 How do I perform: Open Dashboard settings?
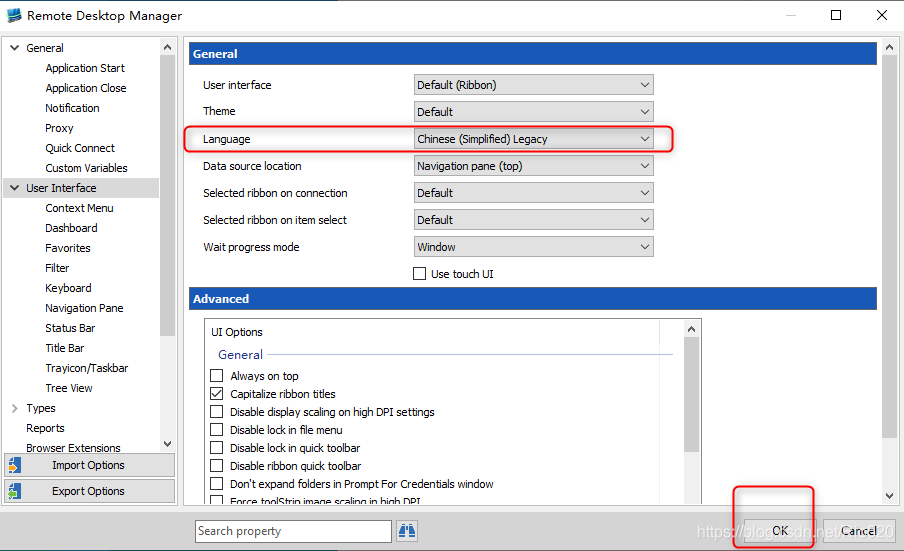pos(71,228)
